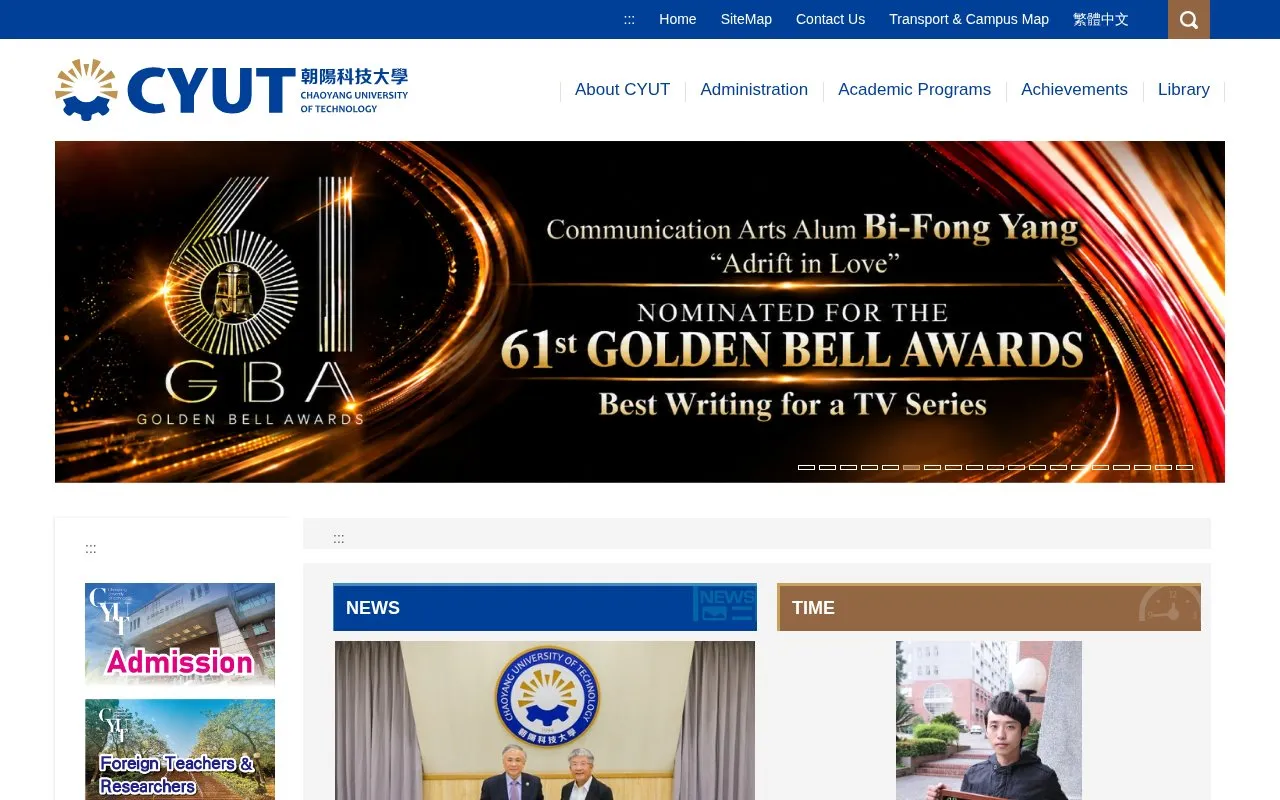Viewport: 1280px width, 800px height.
Task: Click the ::: accesskey above NEWS section
Action: tap(339, 538)
